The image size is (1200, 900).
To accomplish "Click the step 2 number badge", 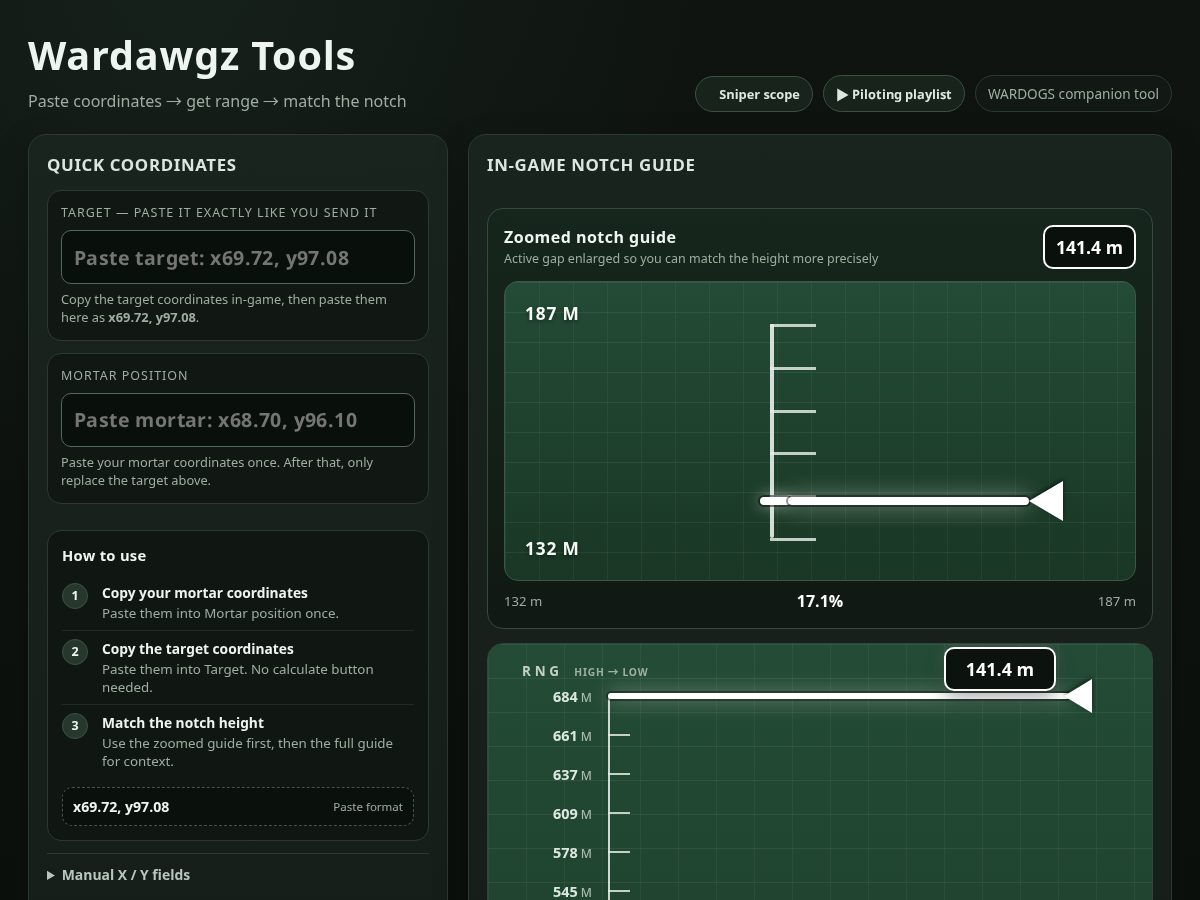I will click(x=75, y=653).
